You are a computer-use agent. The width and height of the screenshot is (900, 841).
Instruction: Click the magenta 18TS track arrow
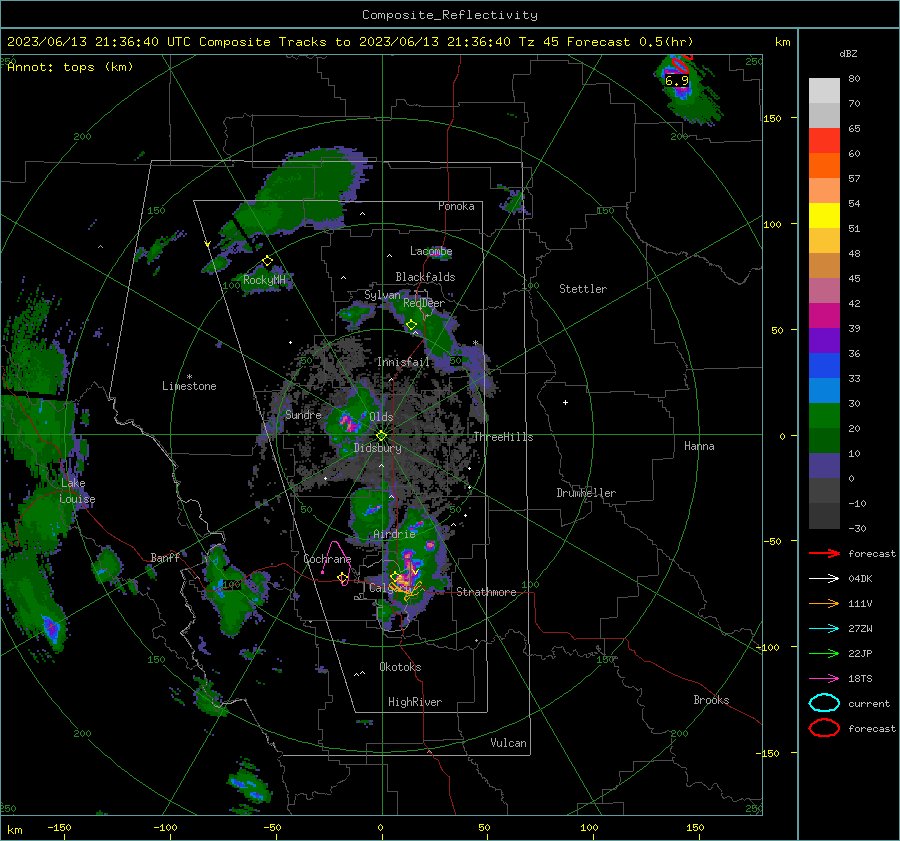tap(824, 678)
